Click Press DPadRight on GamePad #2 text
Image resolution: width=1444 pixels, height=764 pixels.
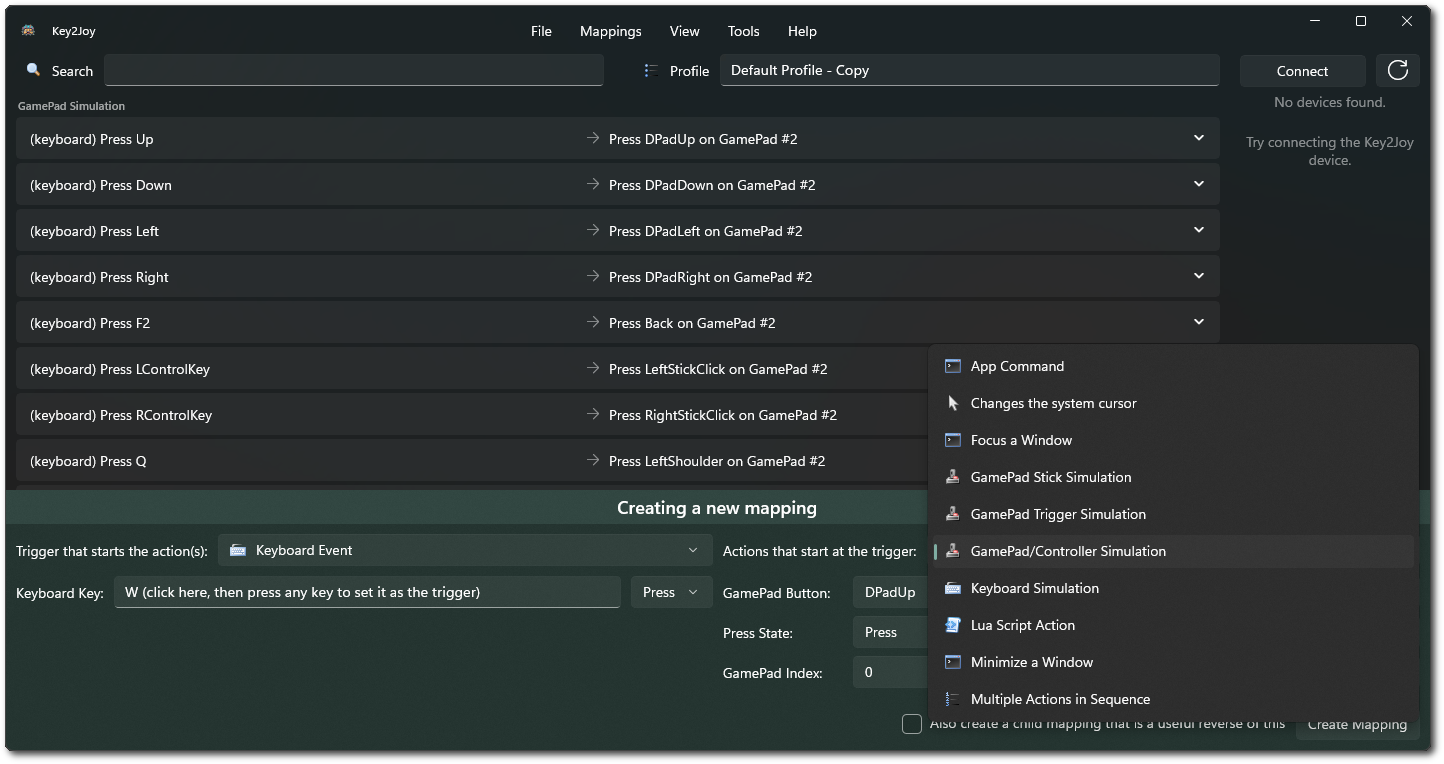click(x=710, y=277)
